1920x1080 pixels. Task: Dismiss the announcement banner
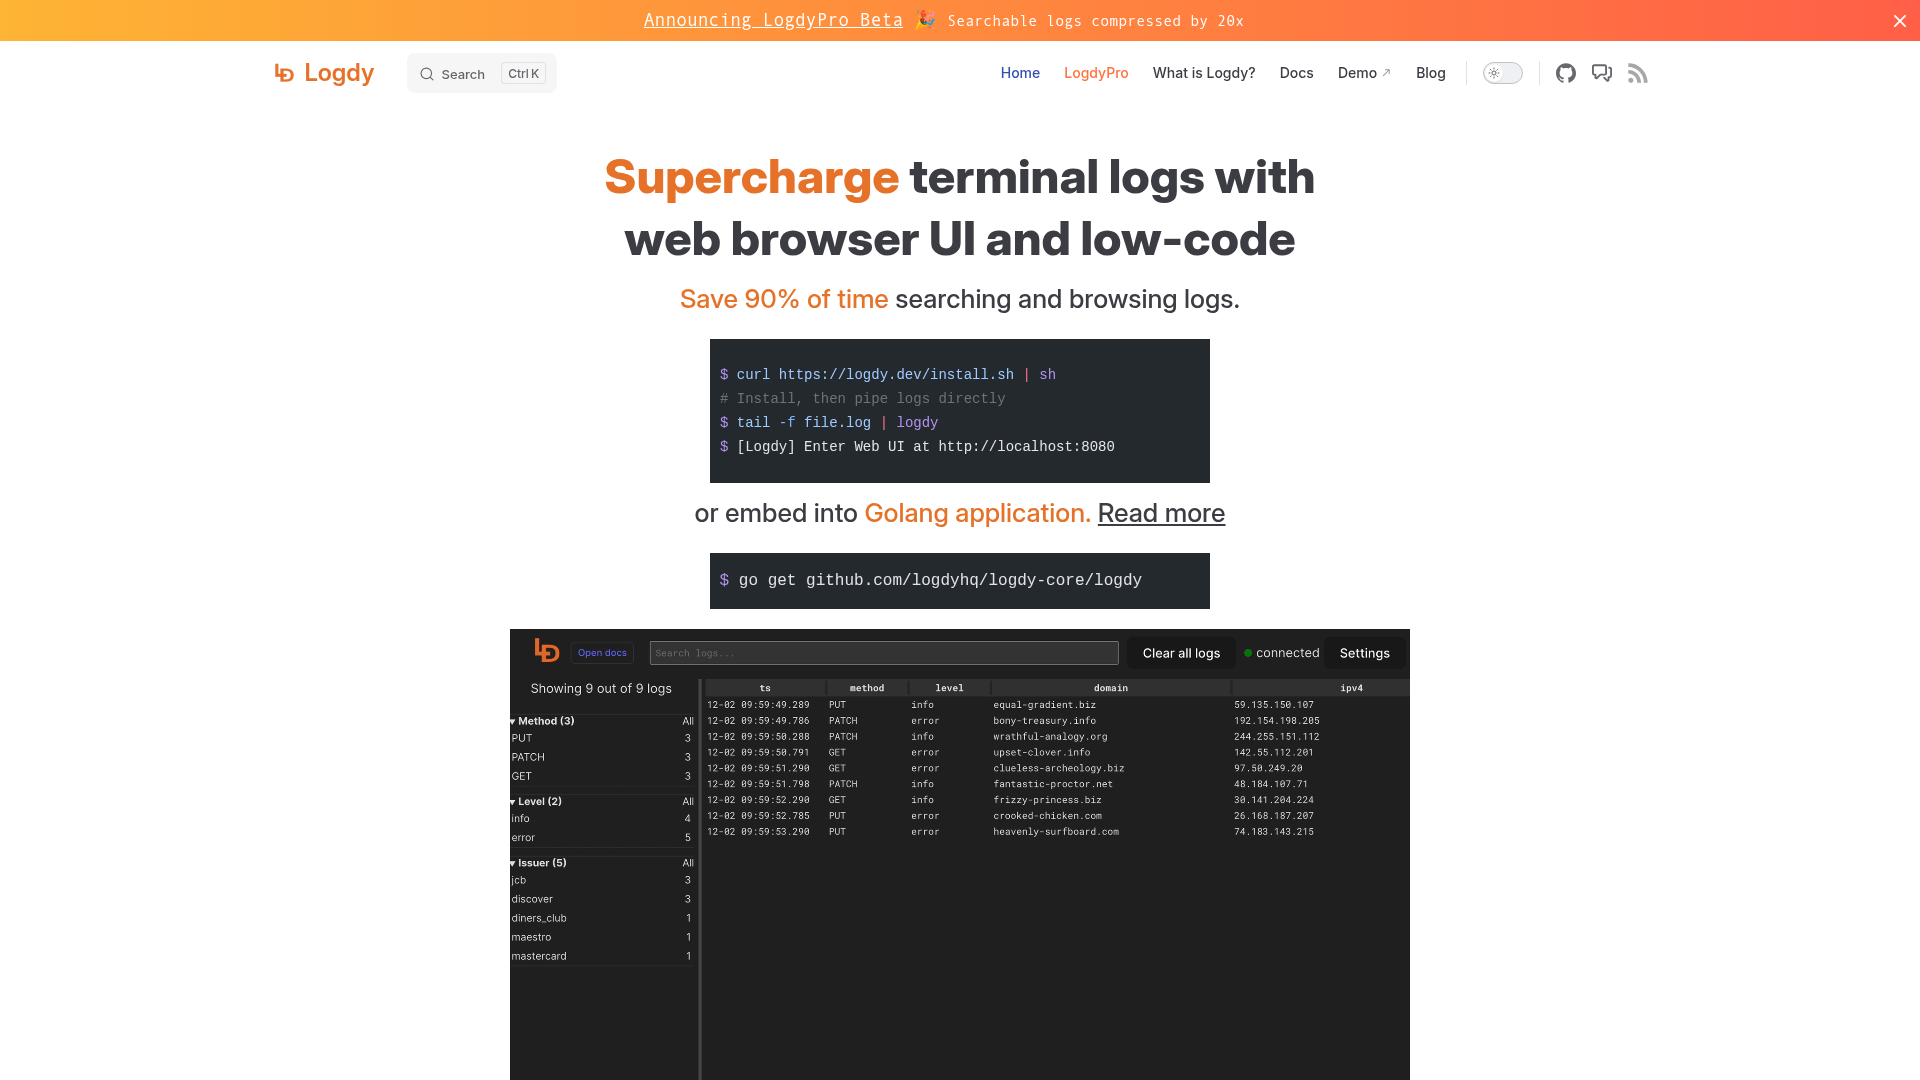tap(1899, 21)
